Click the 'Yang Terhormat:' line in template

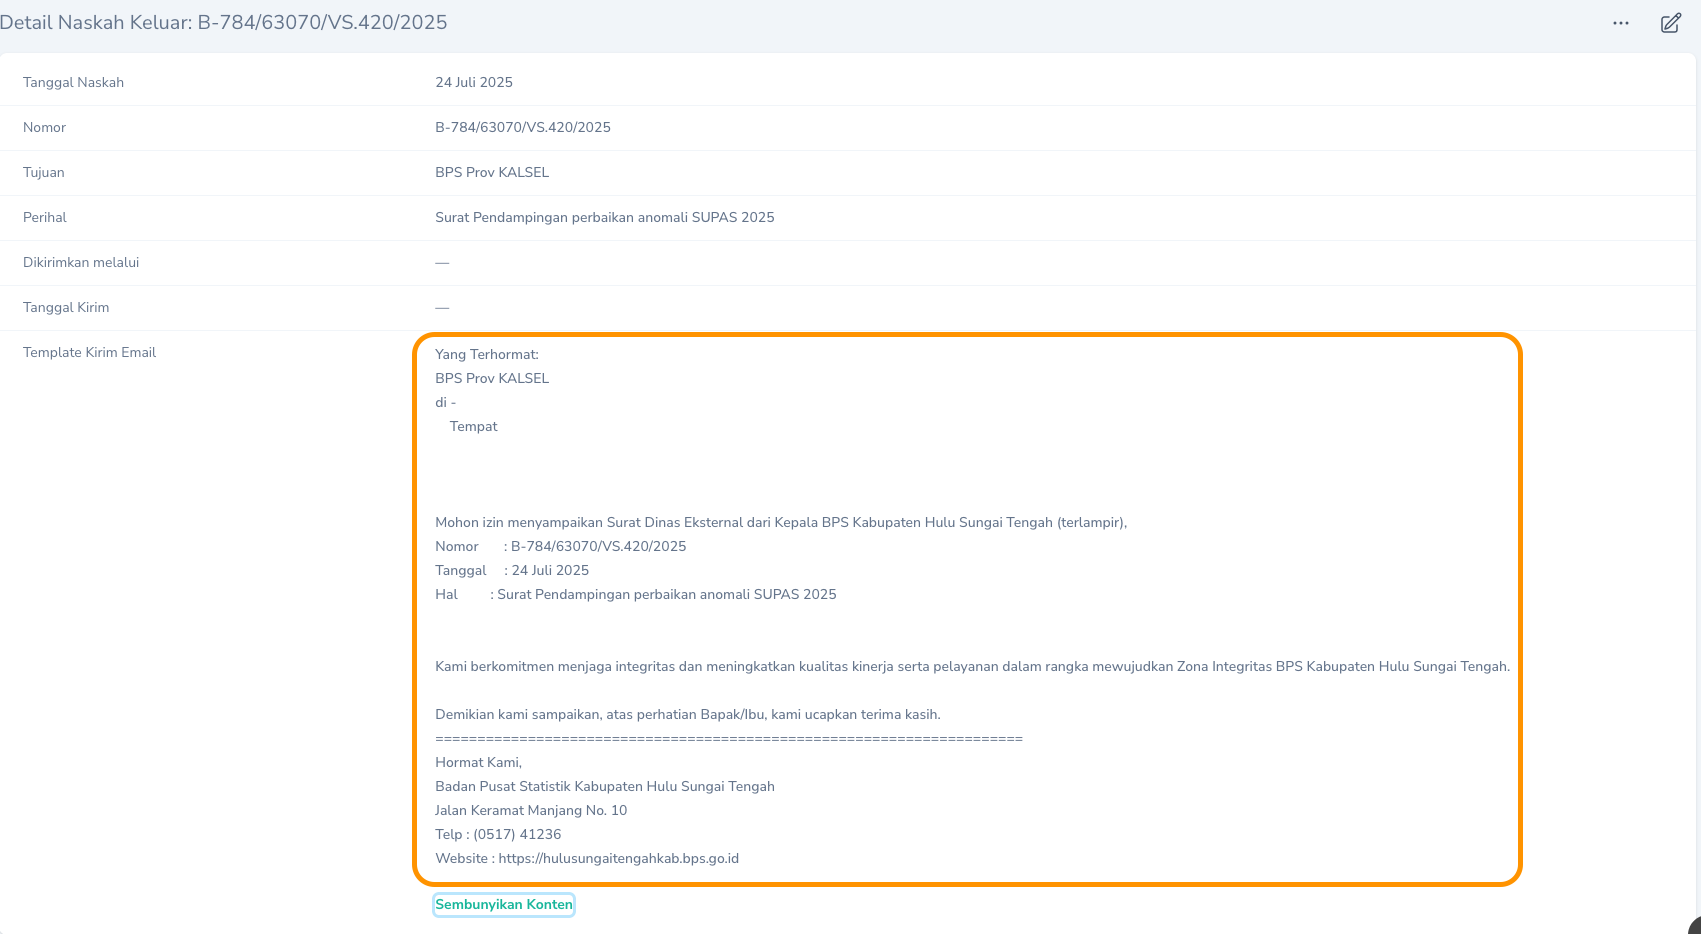[x=487, y=355]
